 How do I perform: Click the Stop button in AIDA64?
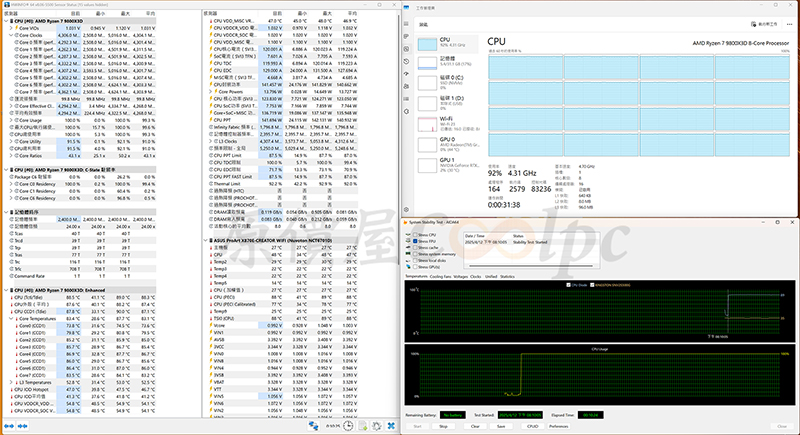point(442,425)
